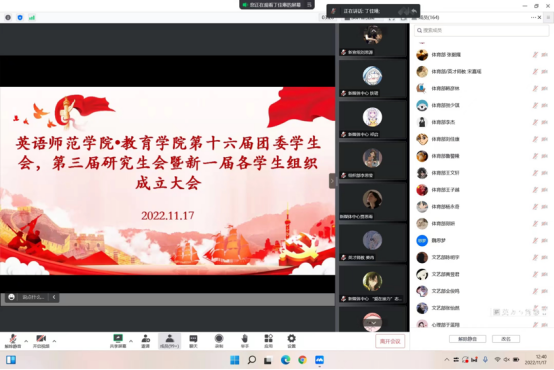Raise hand using the hand icon

[245, 341]
